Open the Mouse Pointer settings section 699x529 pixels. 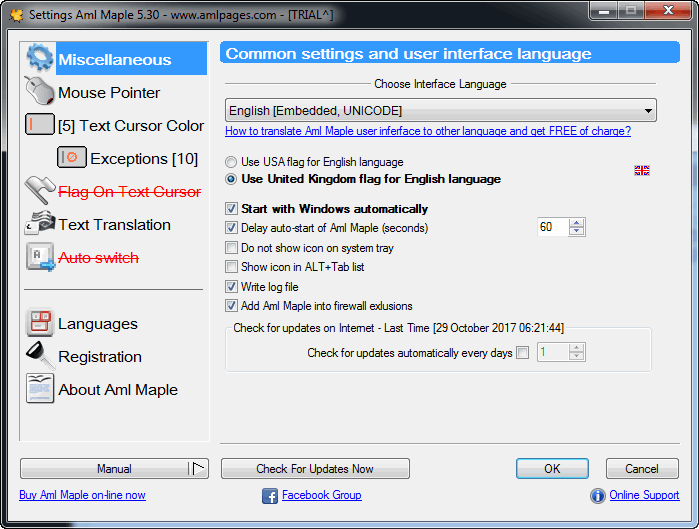(109, 93)
